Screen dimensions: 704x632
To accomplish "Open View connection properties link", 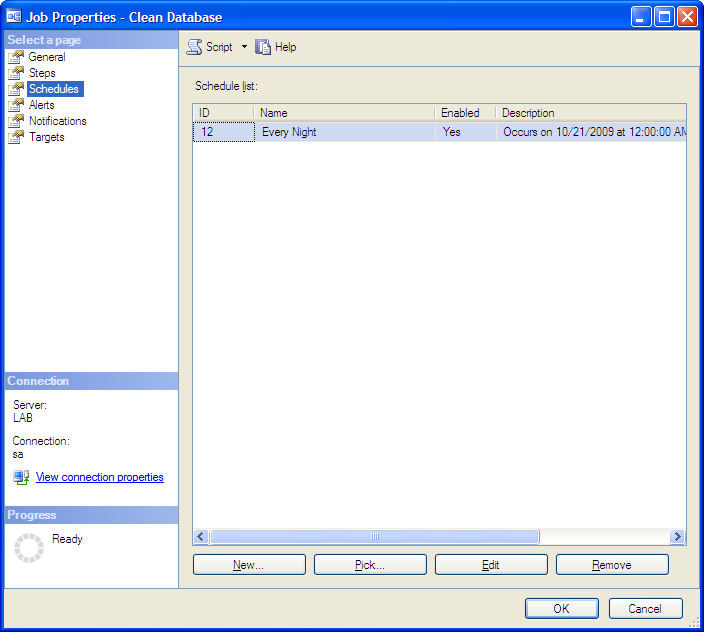I will 100,478.
